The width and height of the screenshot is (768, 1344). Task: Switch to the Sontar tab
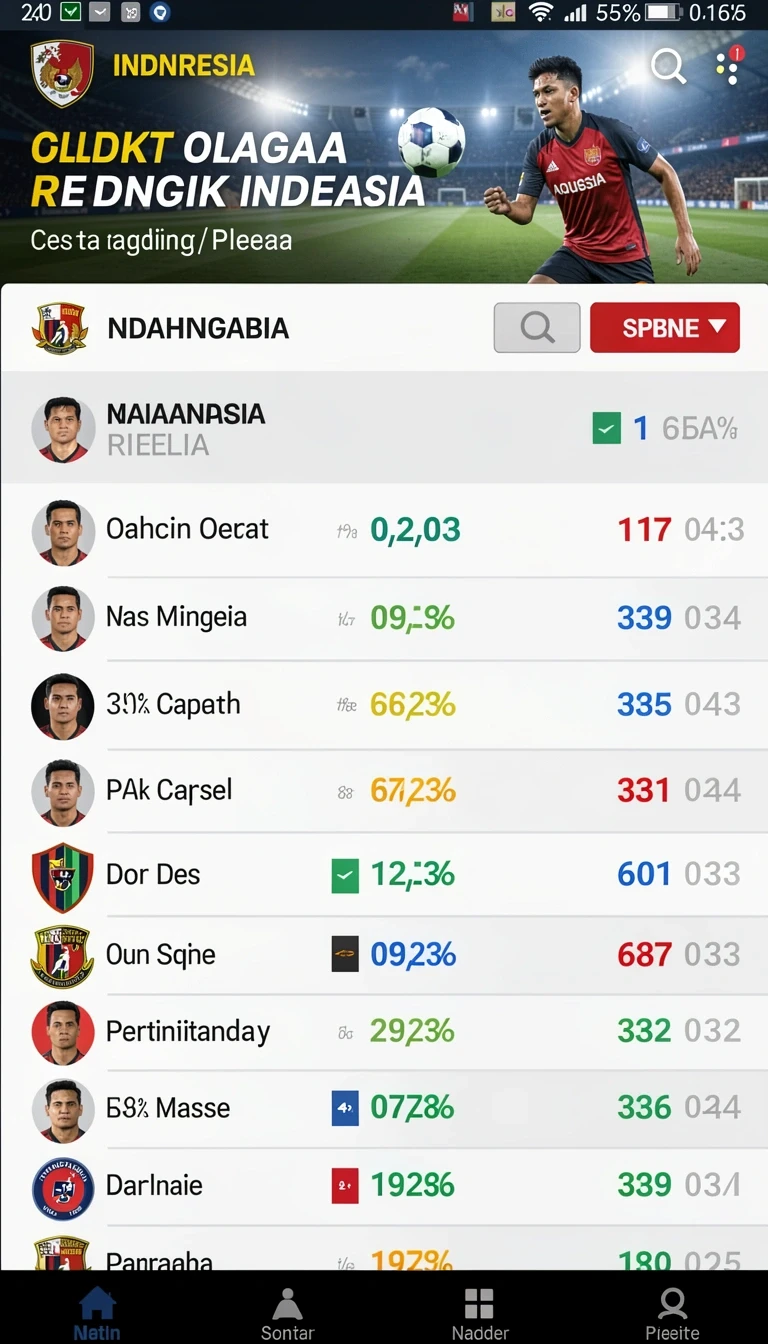[x=287, y=1314]
